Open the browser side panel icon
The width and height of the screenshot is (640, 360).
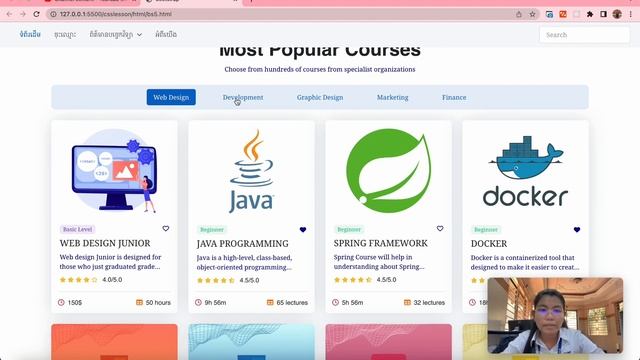[x=603, y=14]
